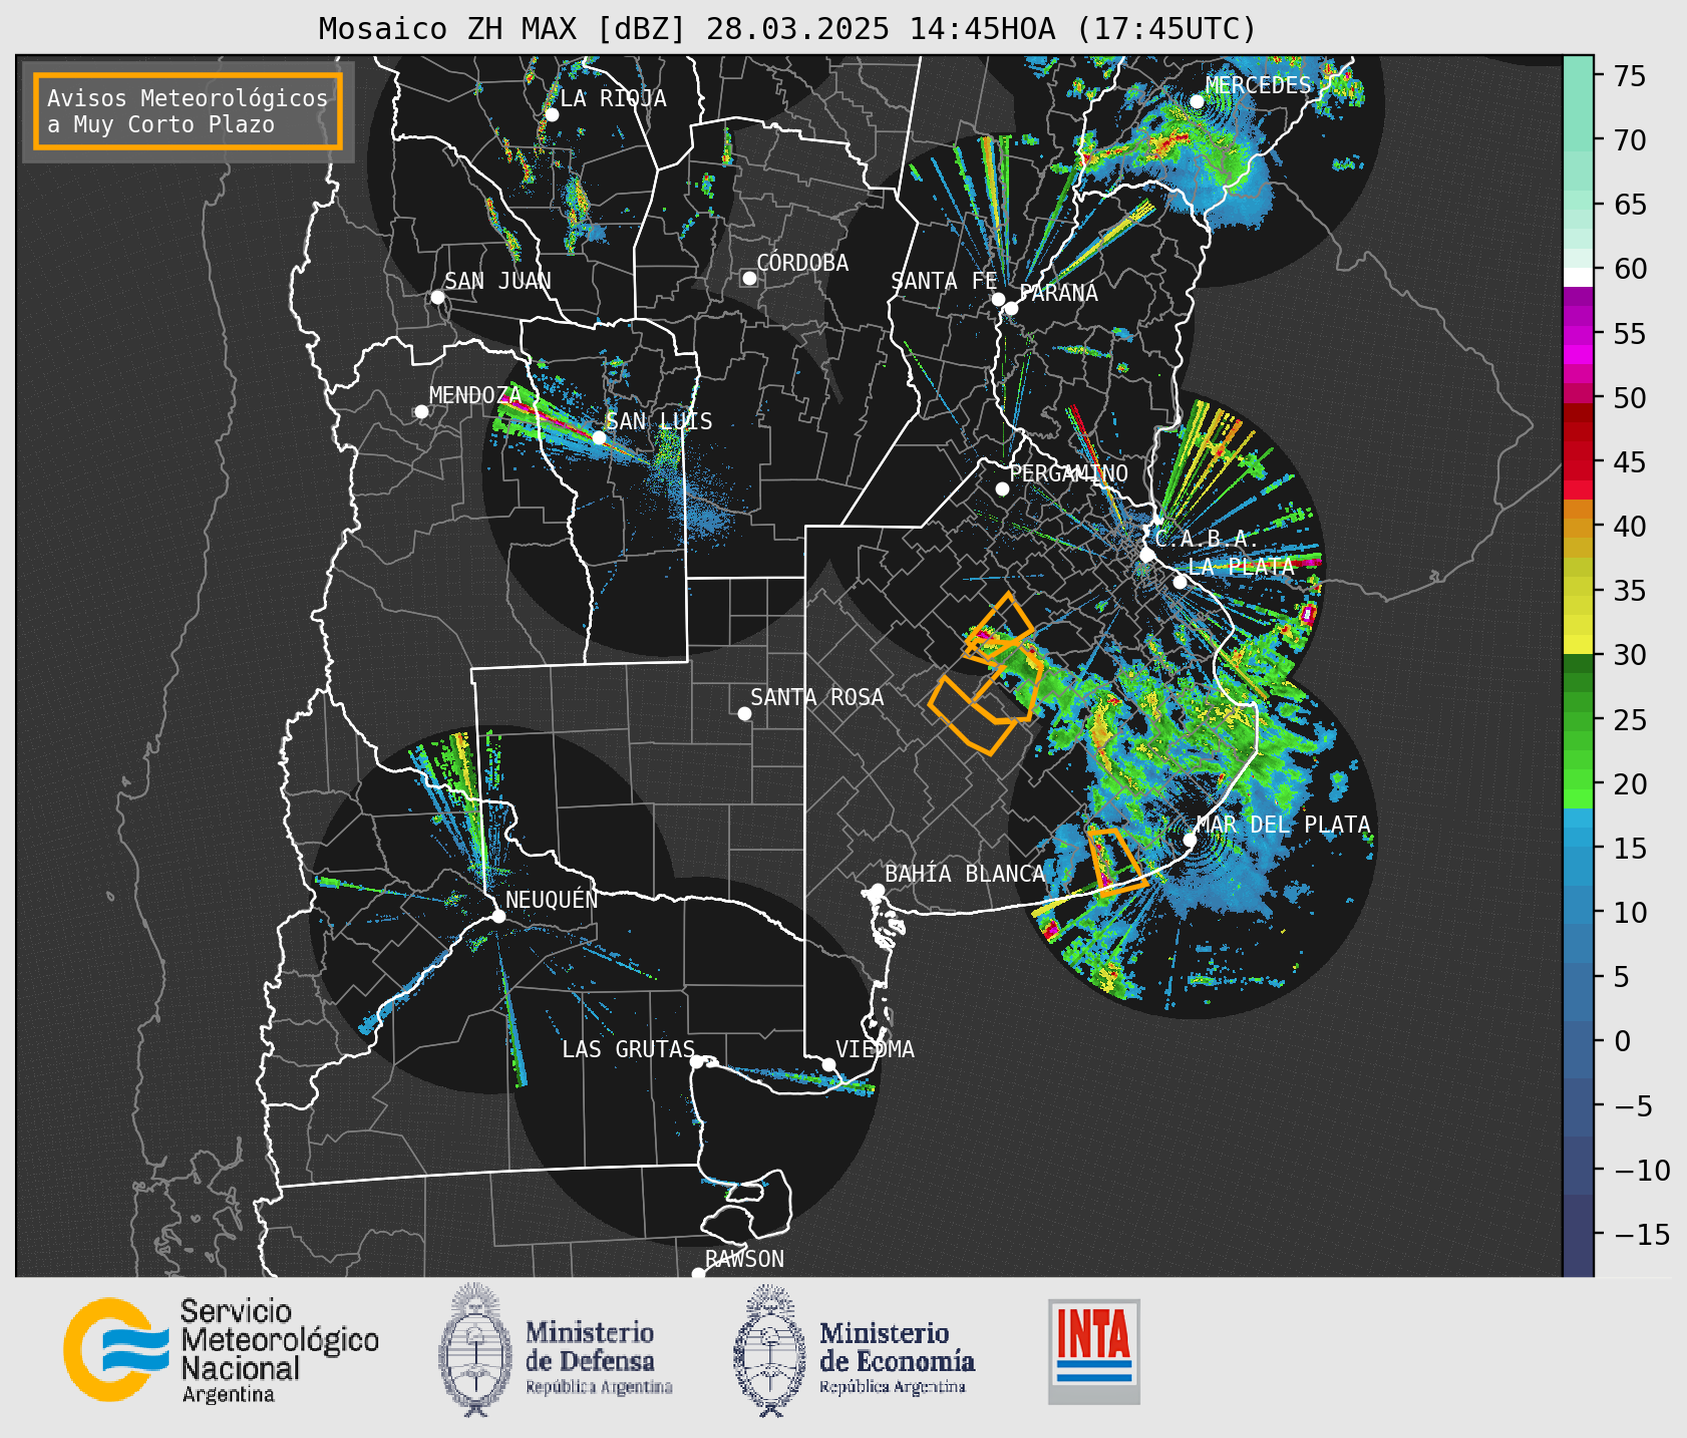The width and height of the screenshot is (1687, 1438).
Task: Click the LA PLATA city label
Action: (x=1241, y=566)
